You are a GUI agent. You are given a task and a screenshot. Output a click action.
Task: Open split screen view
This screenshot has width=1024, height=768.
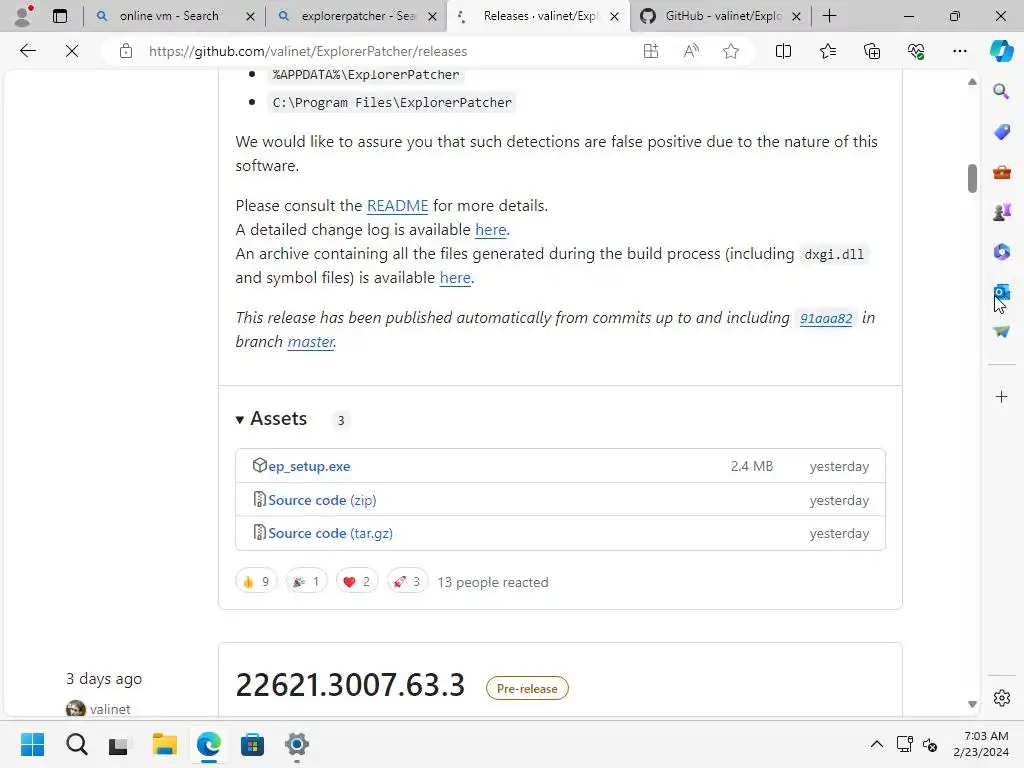tap(783, 51)
